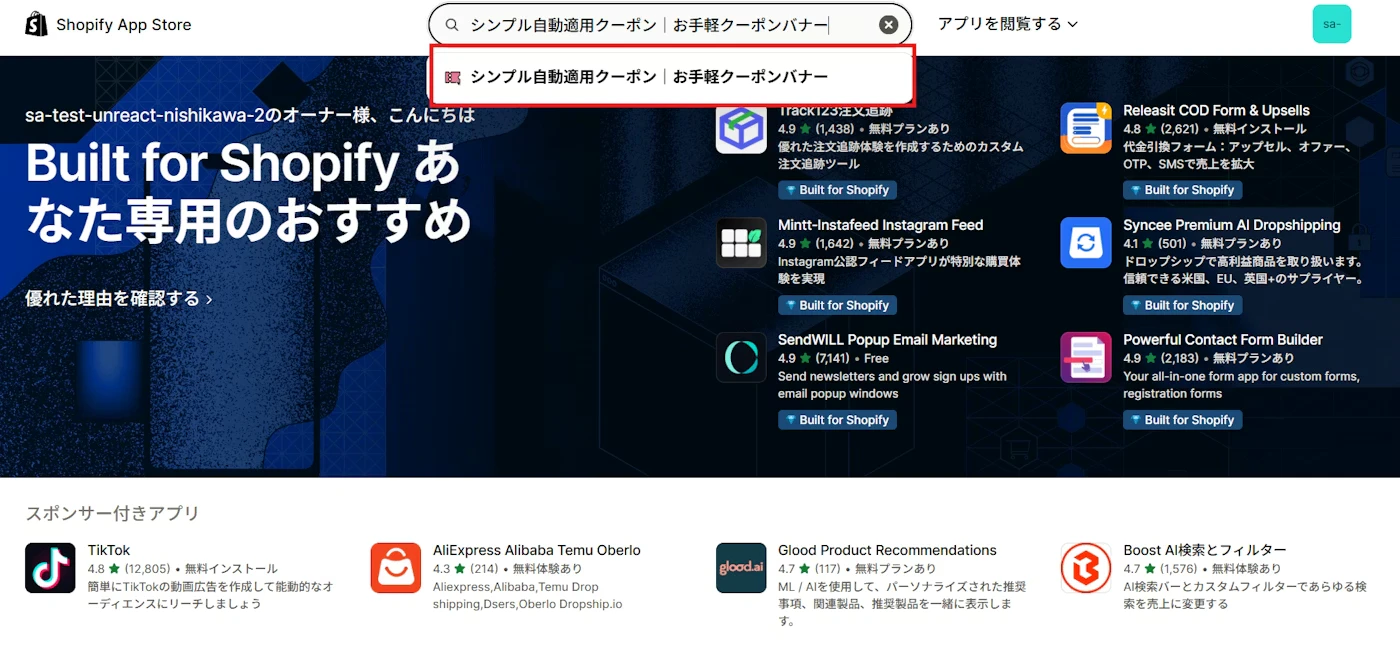Open Mintt-Instafeed Instagram Feed title
Screen dimensions: 1400x651
pyautogui.click(x=881, y=225)
